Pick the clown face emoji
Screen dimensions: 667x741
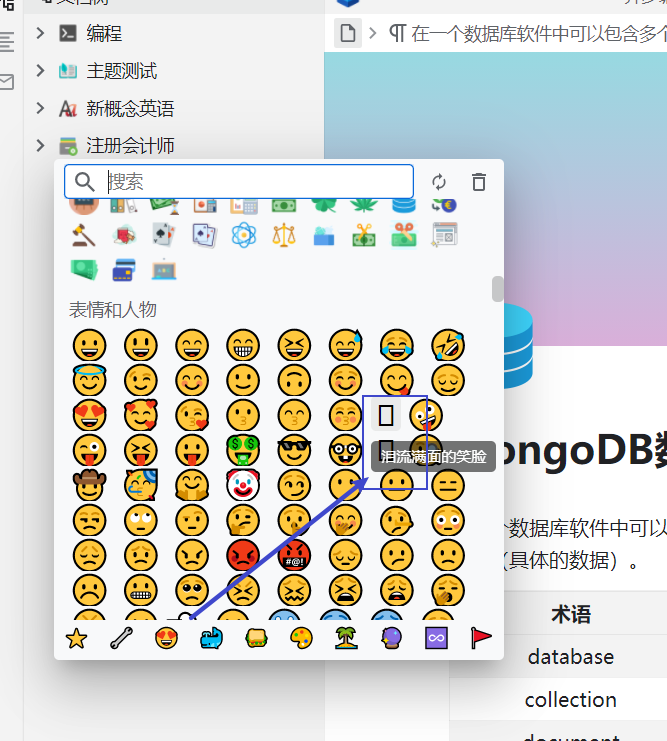243,485
